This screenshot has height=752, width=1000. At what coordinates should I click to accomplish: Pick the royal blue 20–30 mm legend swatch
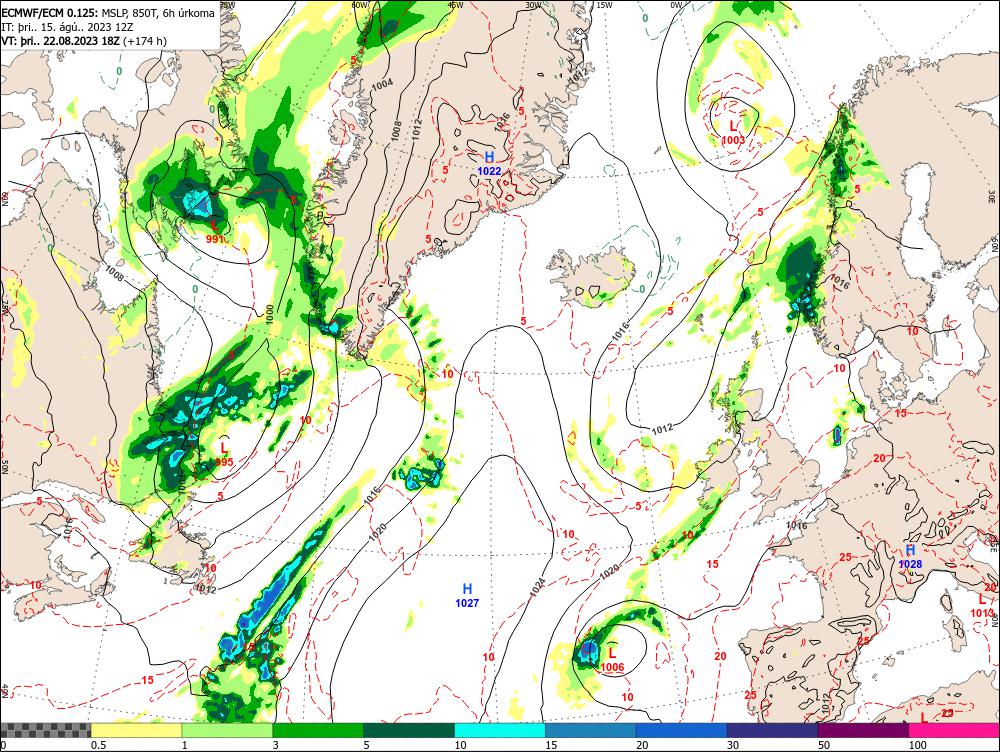(x=682, y=730)
